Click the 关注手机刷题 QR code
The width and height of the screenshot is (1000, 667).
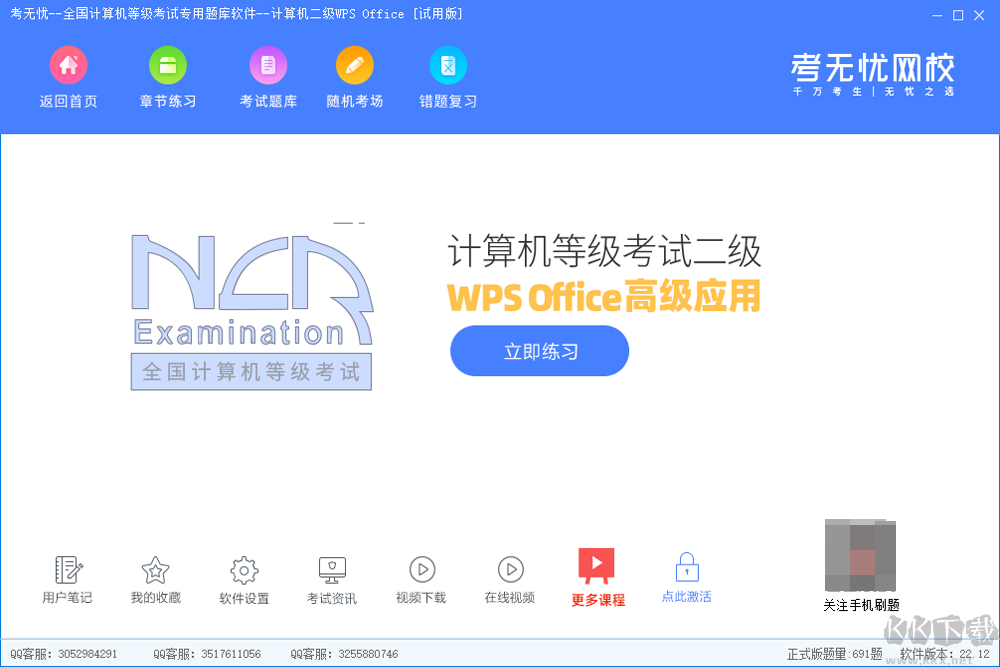(860, 555)
